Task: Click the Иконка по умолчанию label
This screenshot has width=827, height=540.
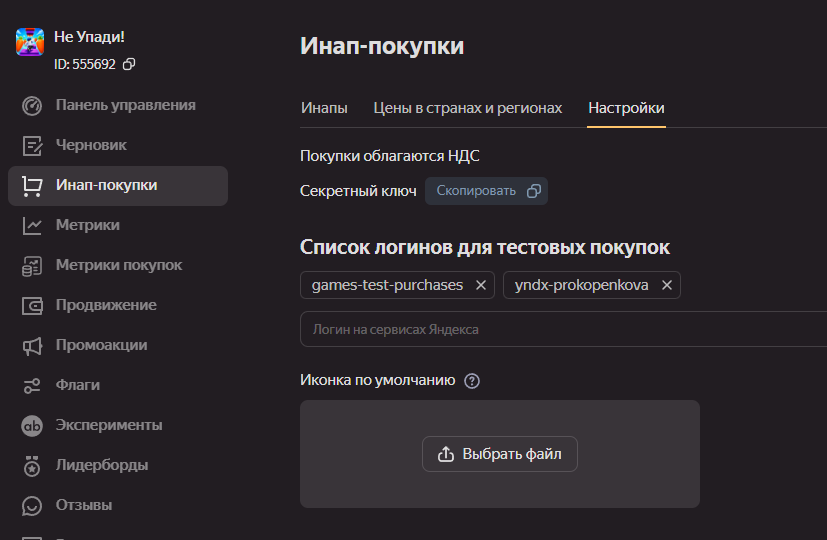Action: (x=378, y=380)
